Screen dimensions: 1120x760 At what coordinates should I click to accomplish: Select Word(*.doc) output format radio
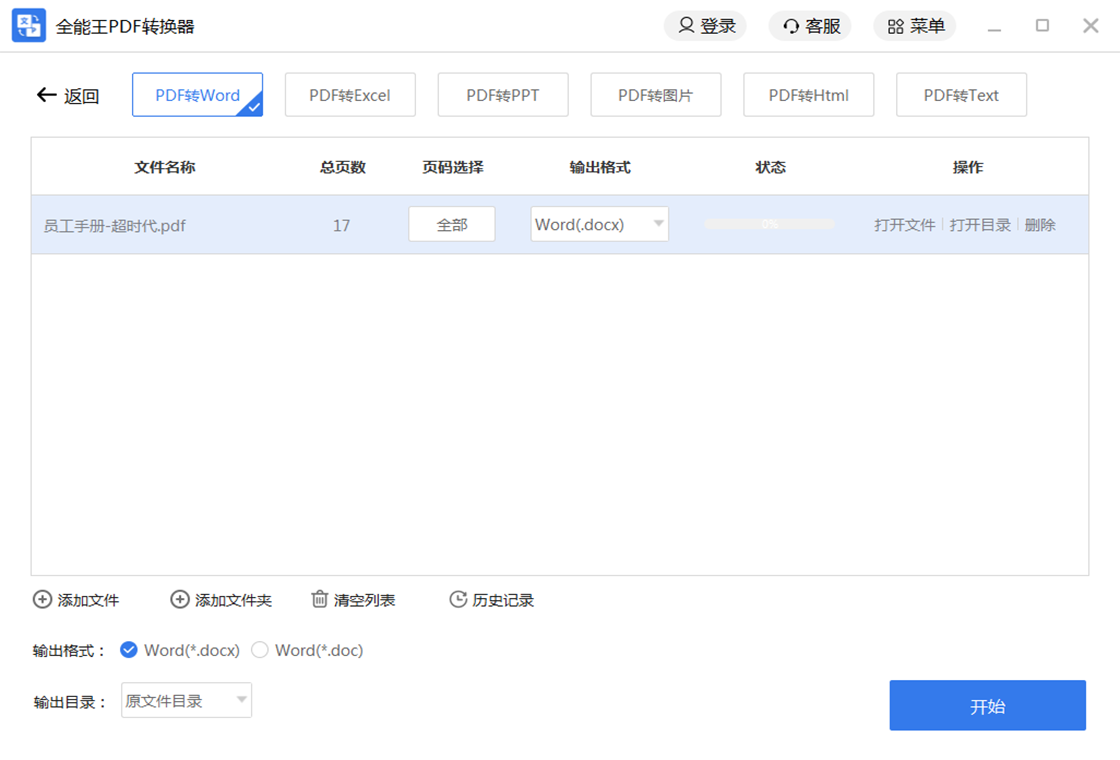click(260, 650)
